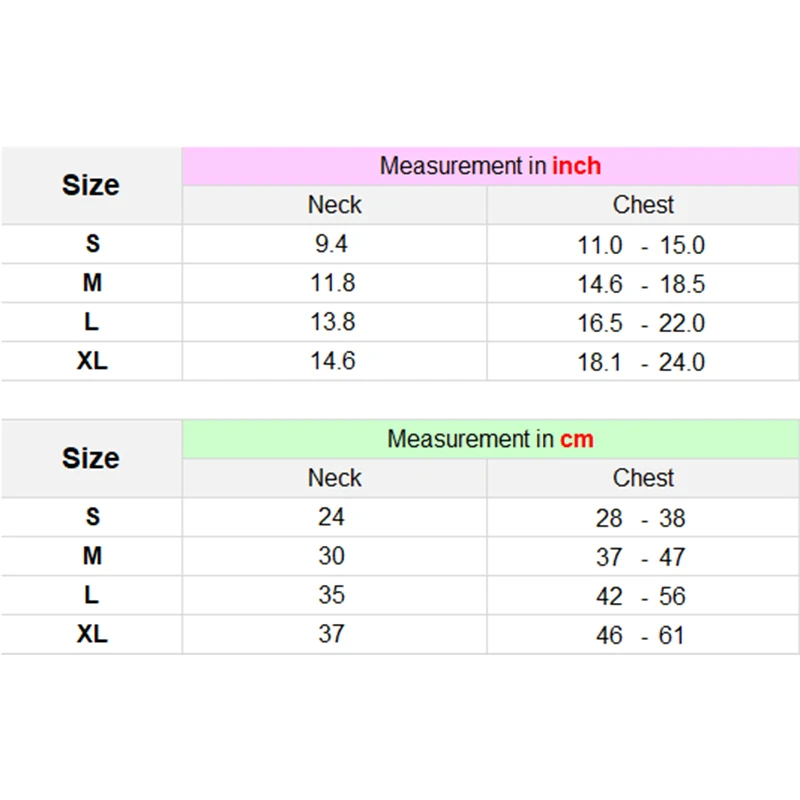The height and width of the screenshot is (800, 800).
Task: Click the neck value 11.8
Action: [332, 283]
